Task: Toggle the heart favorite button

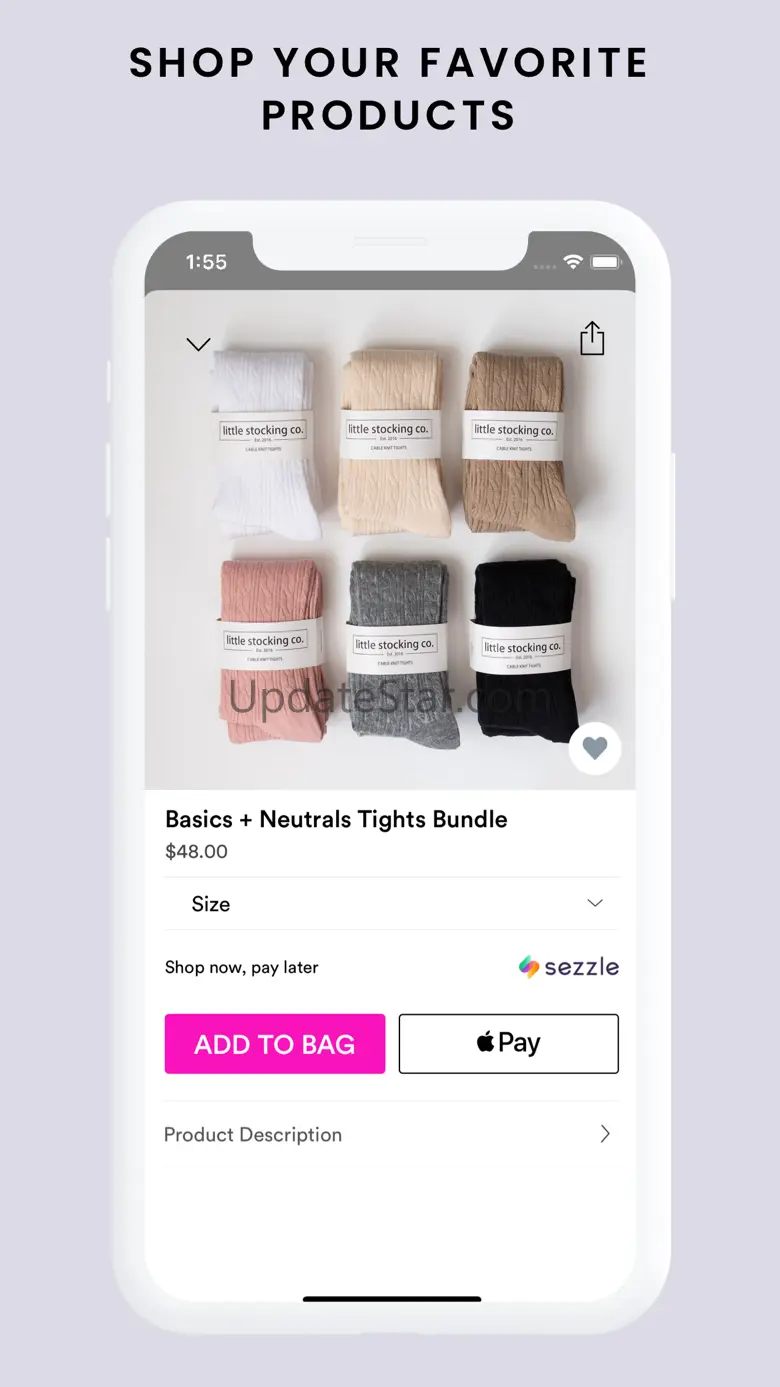Action: [x=595, y=748]
